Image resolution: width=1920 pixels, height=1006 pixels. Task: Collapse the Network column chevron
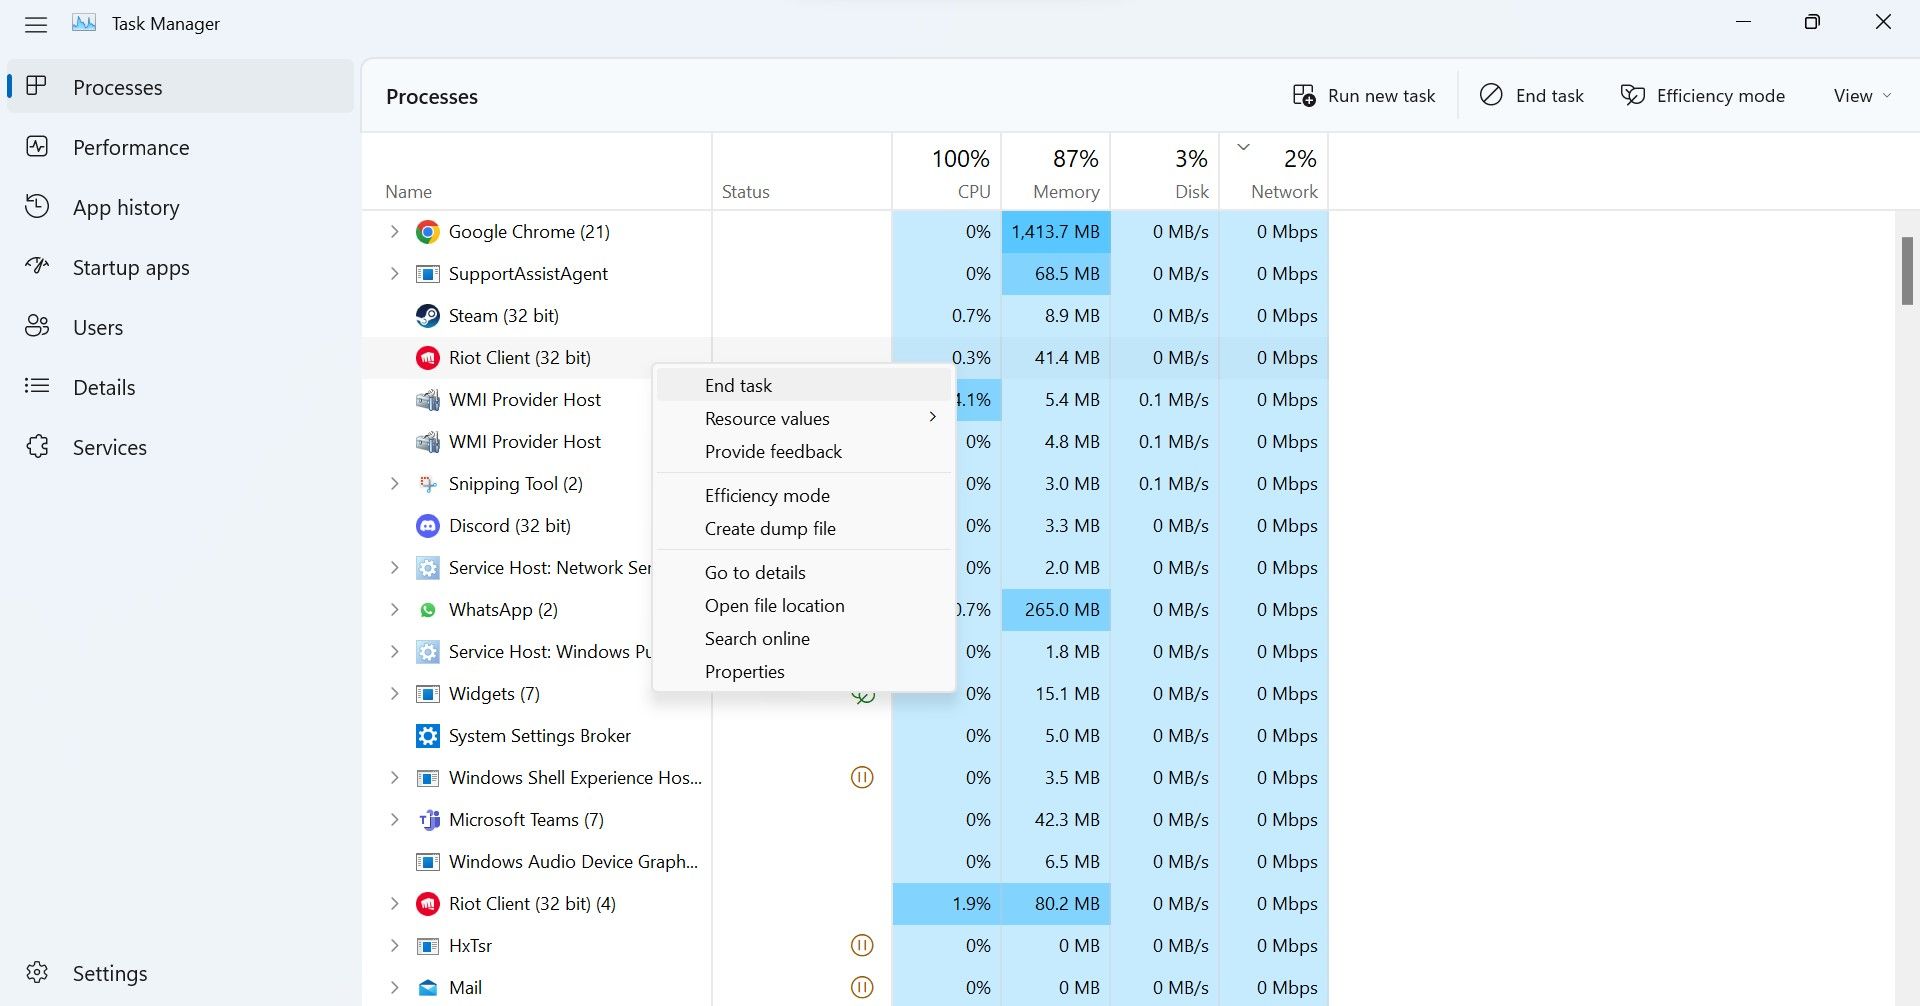click(x=1243, y=146)
